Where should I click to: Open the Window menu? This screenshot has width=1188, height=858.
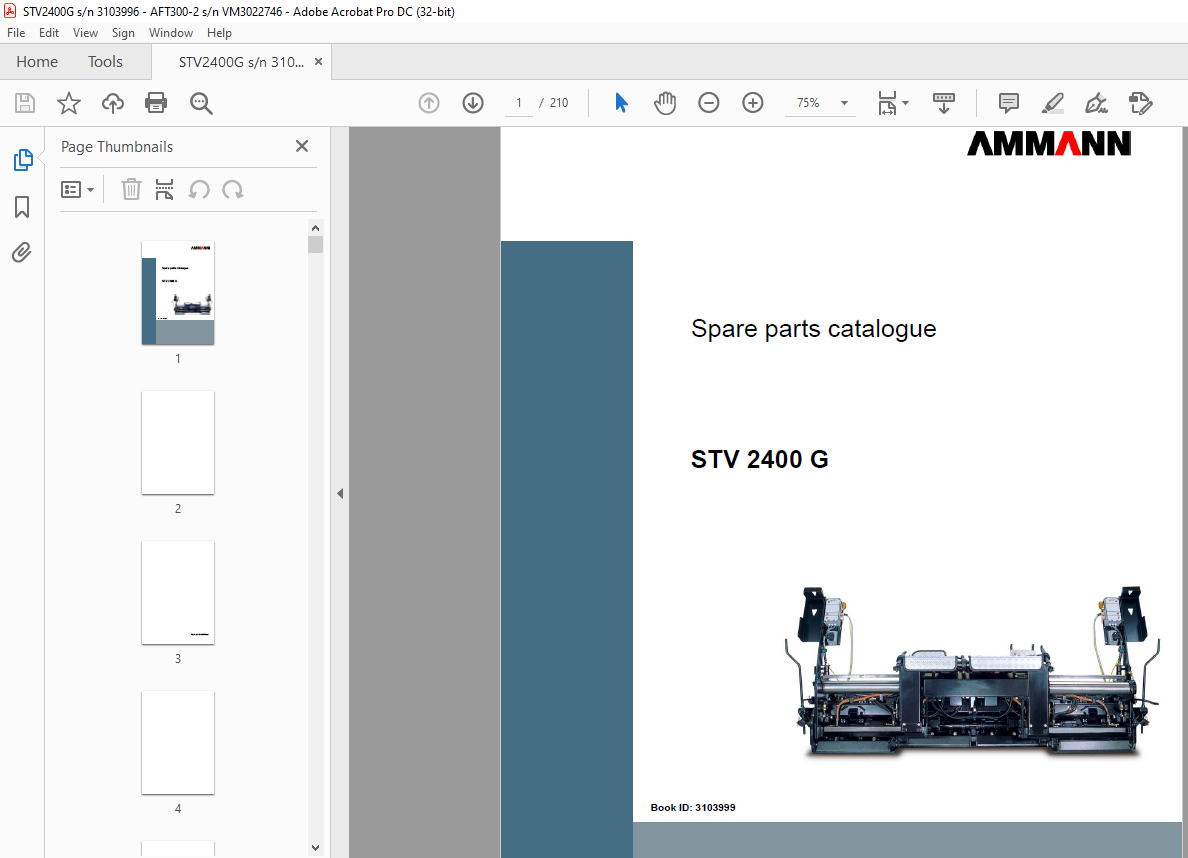170,33
